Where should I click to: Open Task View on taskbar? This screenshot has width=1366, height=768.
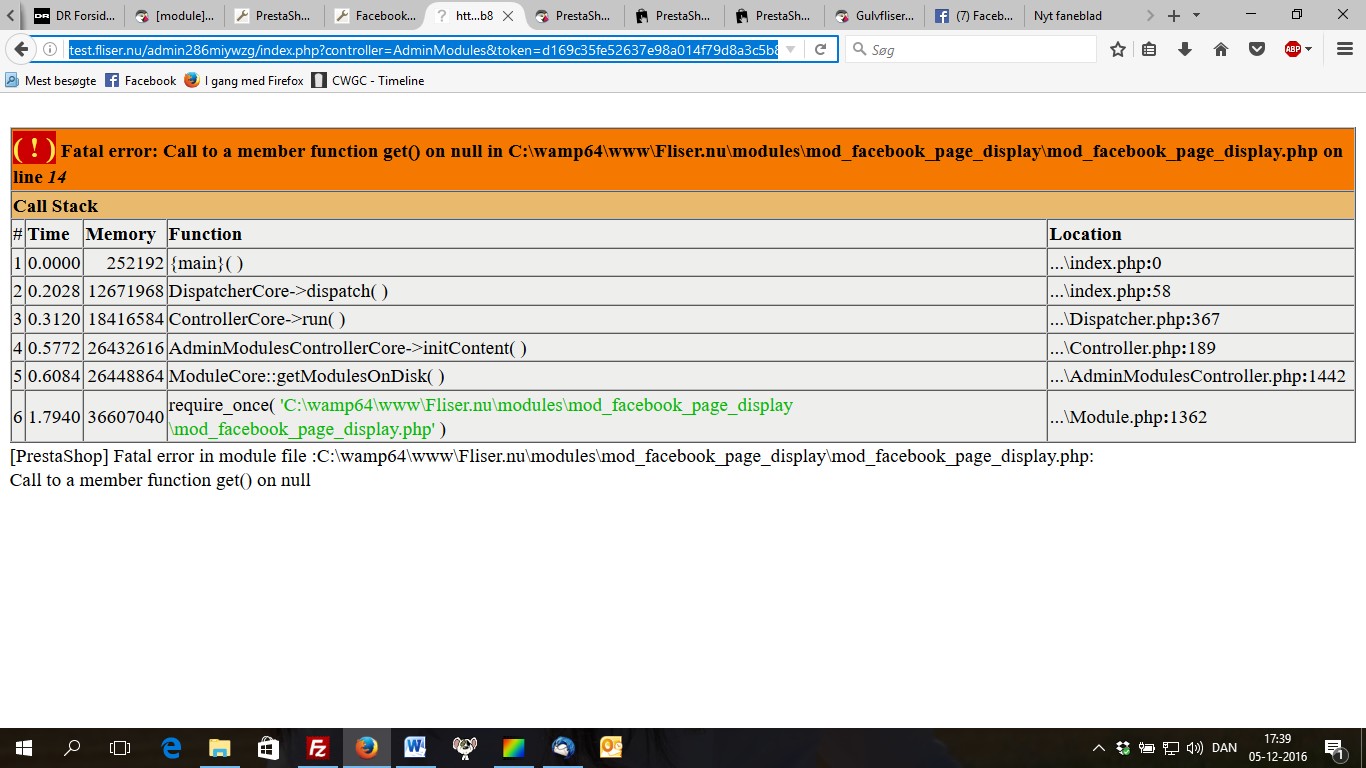tap(120, 748)
